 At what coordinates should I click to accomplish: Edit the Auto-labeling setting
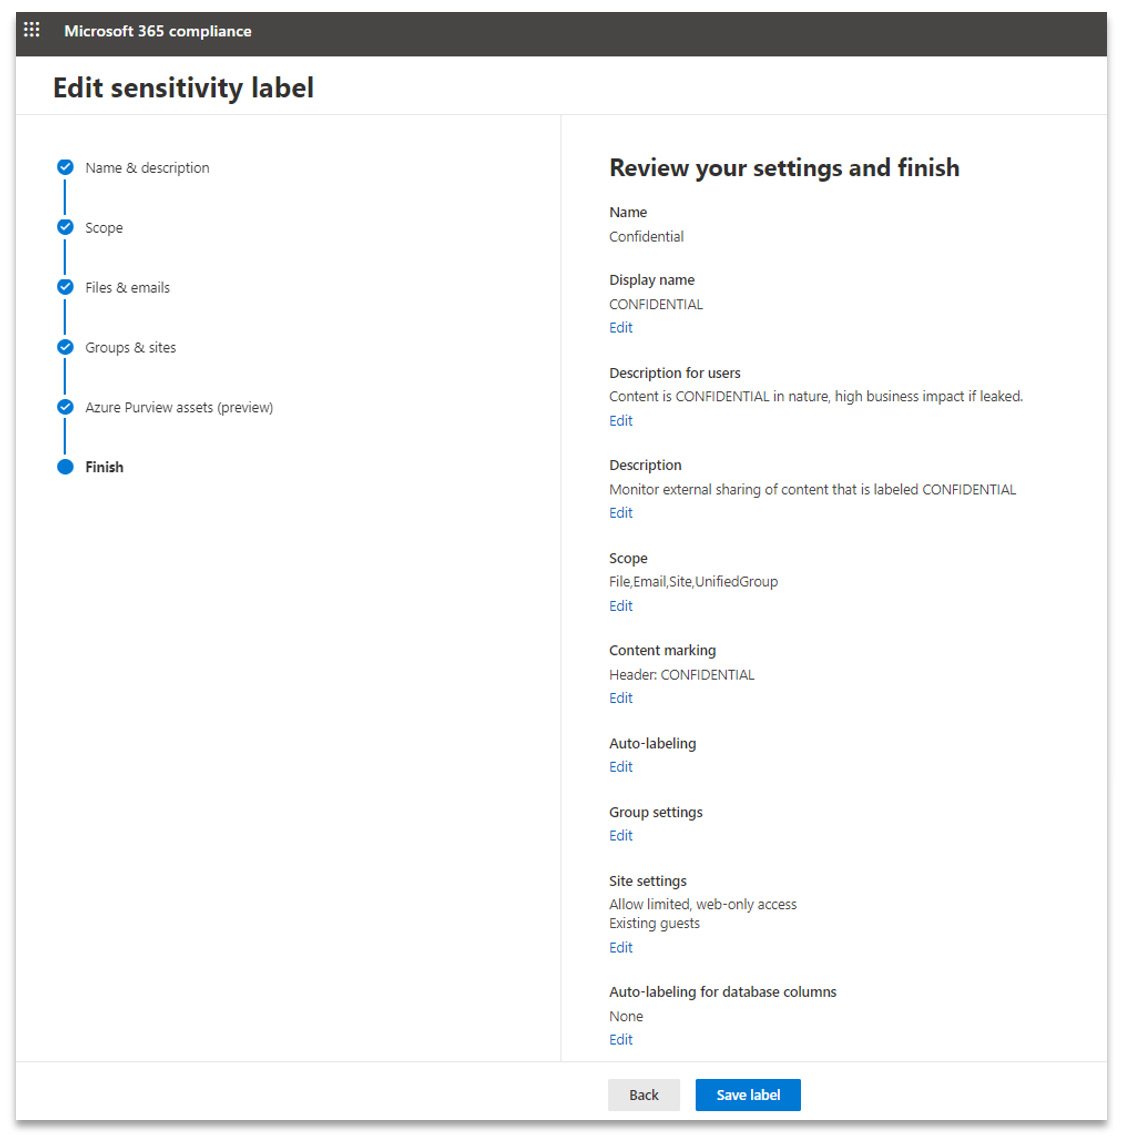[621, 767]
